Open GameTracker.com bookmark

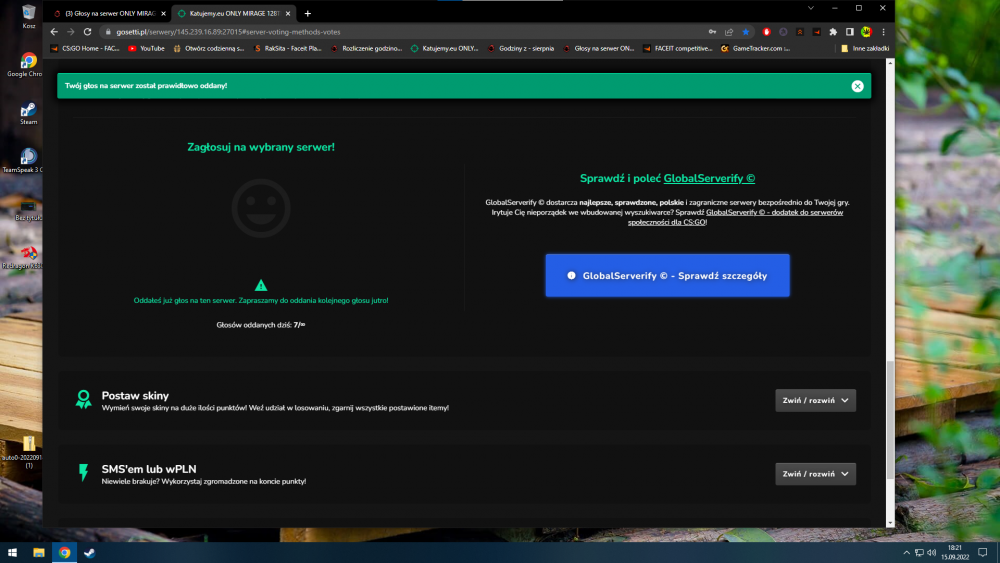click(x=756, y=48)
